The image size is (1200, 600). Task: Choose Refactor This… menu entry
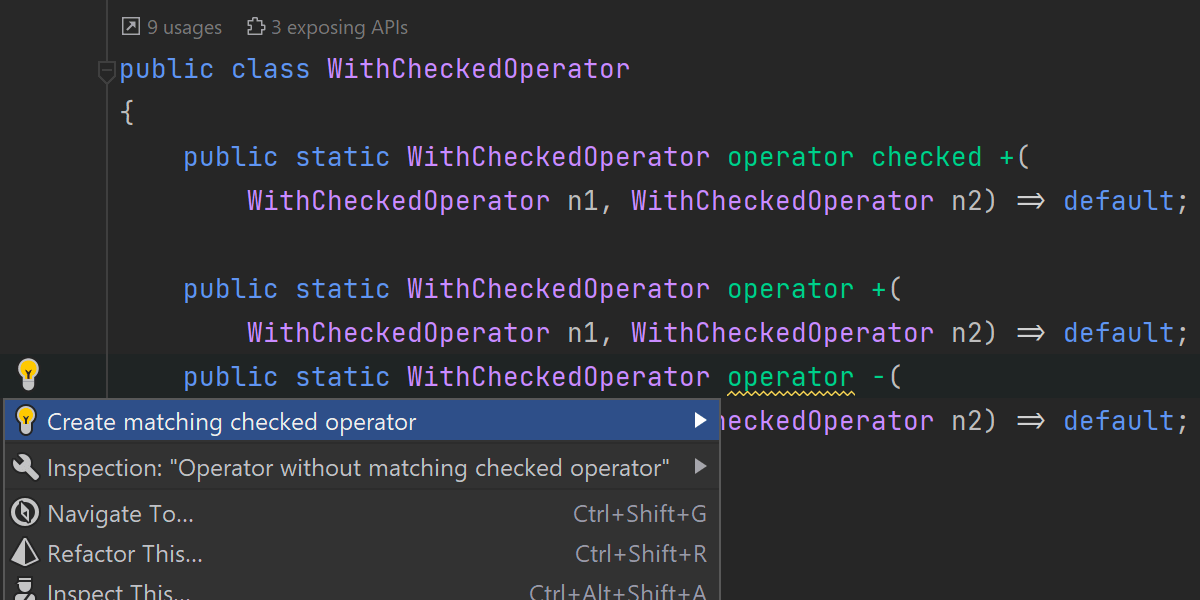tap(362, 553)
